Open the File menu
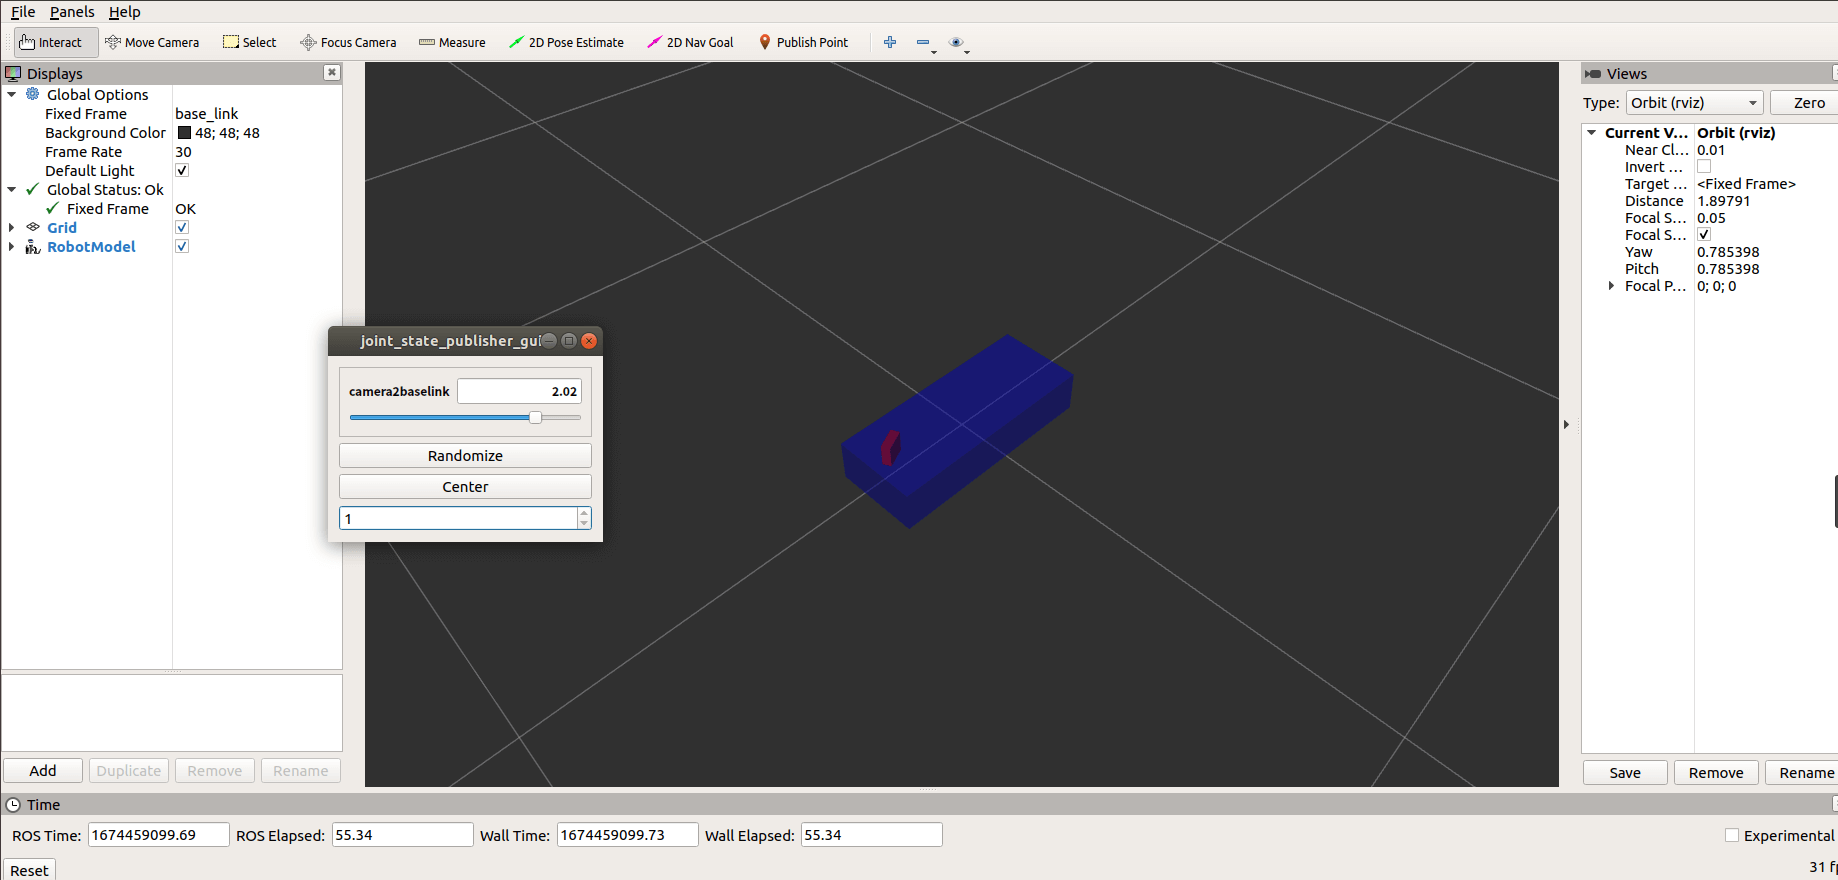Image resolution: width=1838 pixels, height=880 pixels. (23, 11)
